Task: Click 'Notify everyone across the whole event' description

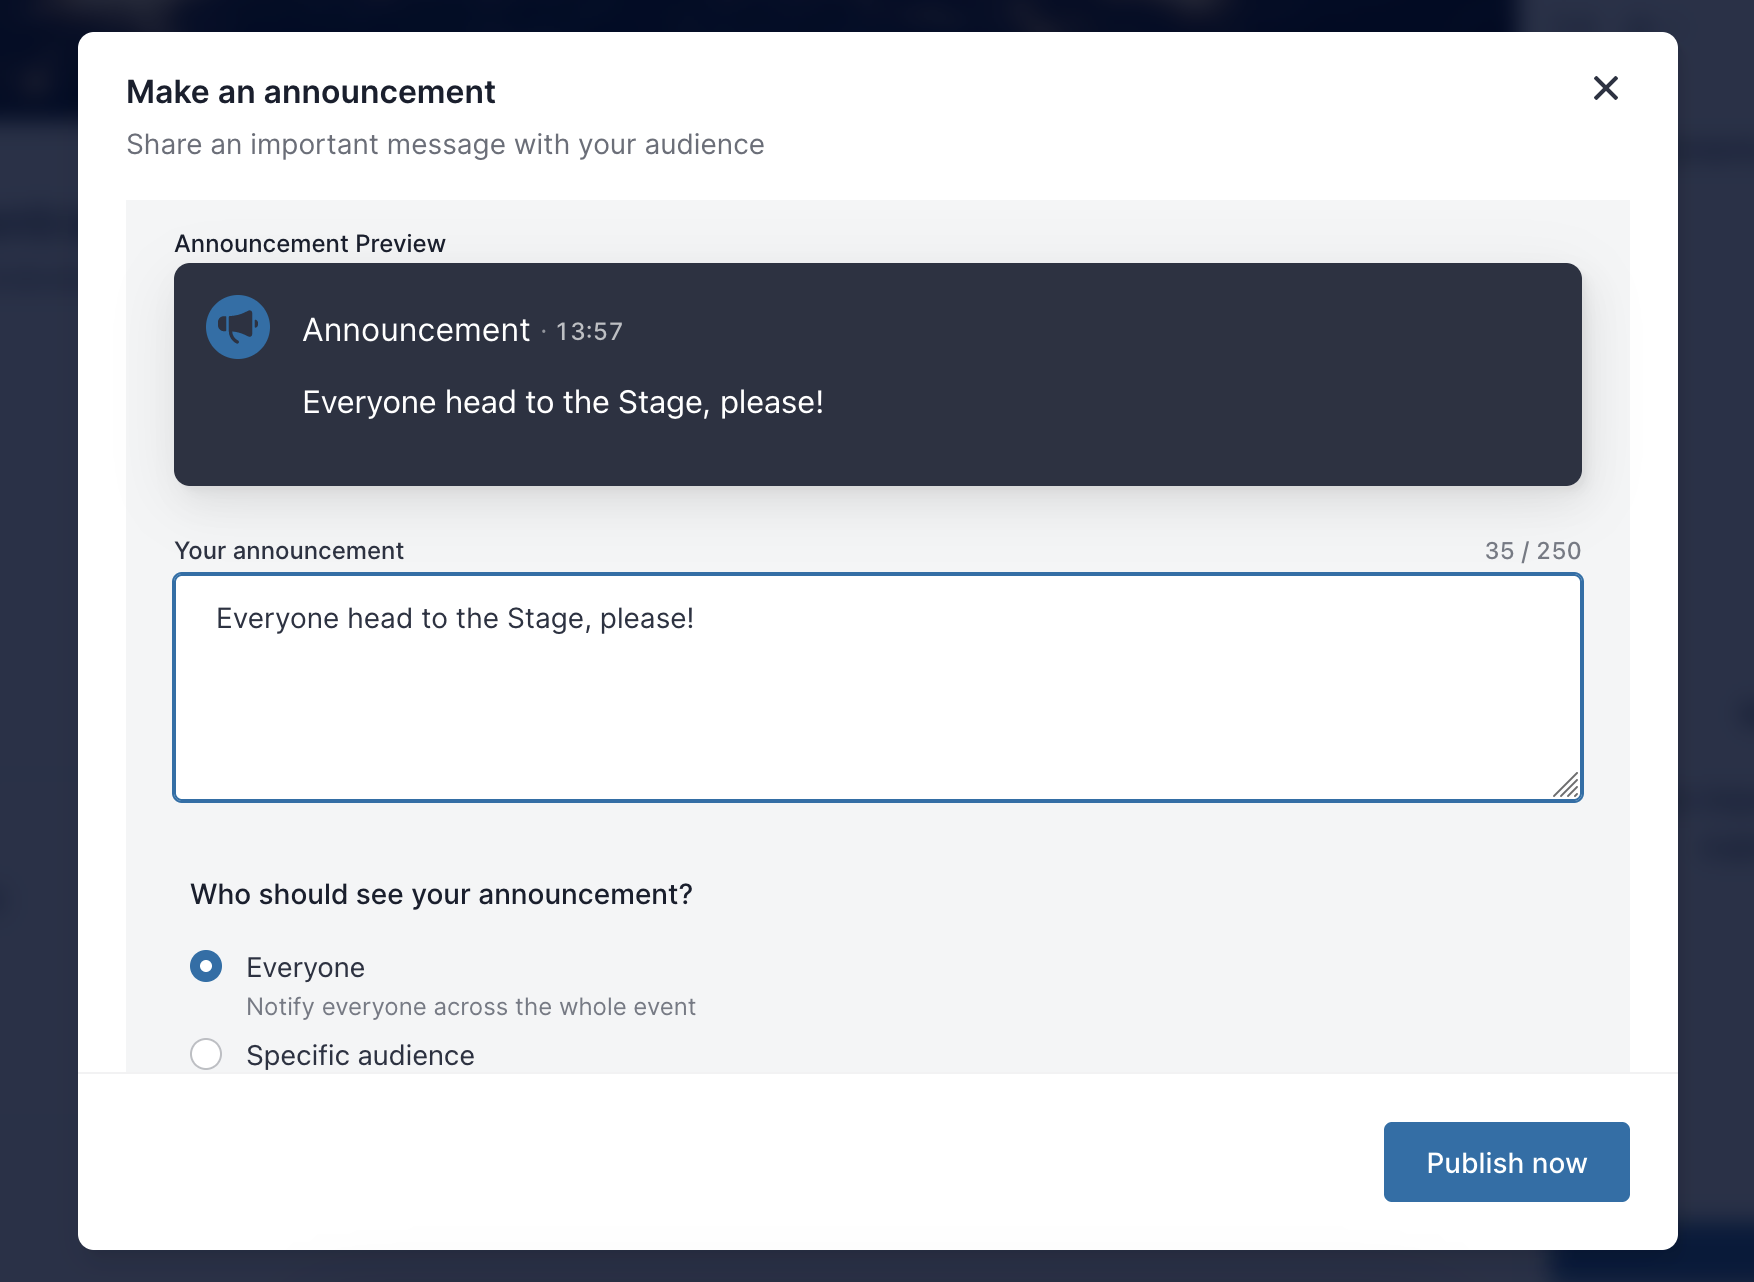Action: click(471, 1007)
